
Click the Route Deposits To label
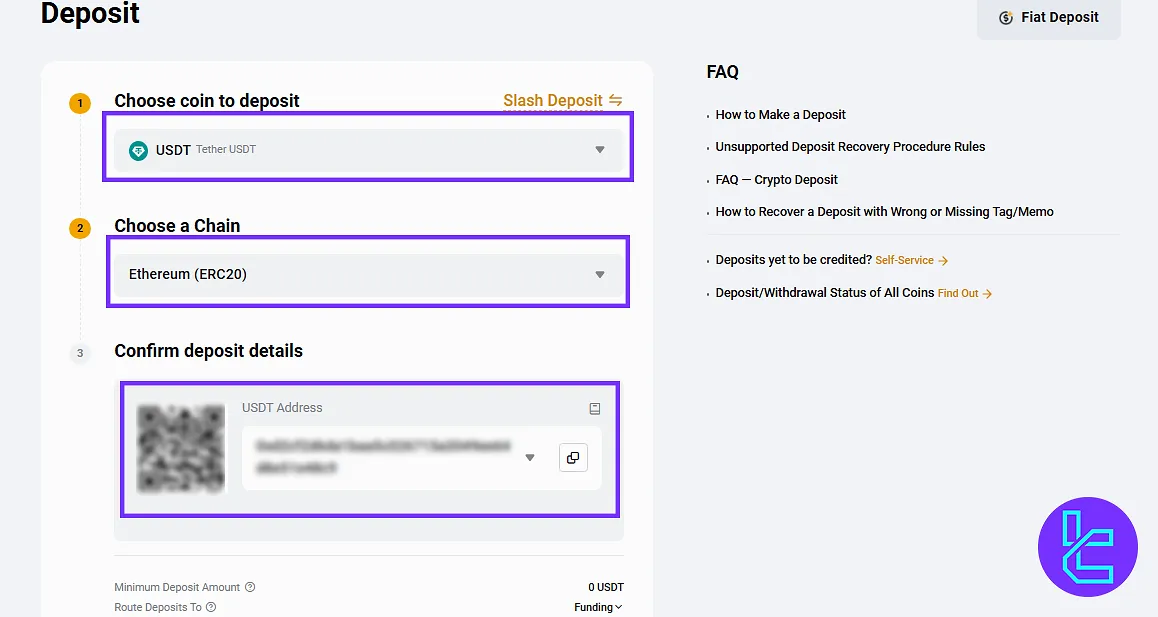click(x=158, y=607)
